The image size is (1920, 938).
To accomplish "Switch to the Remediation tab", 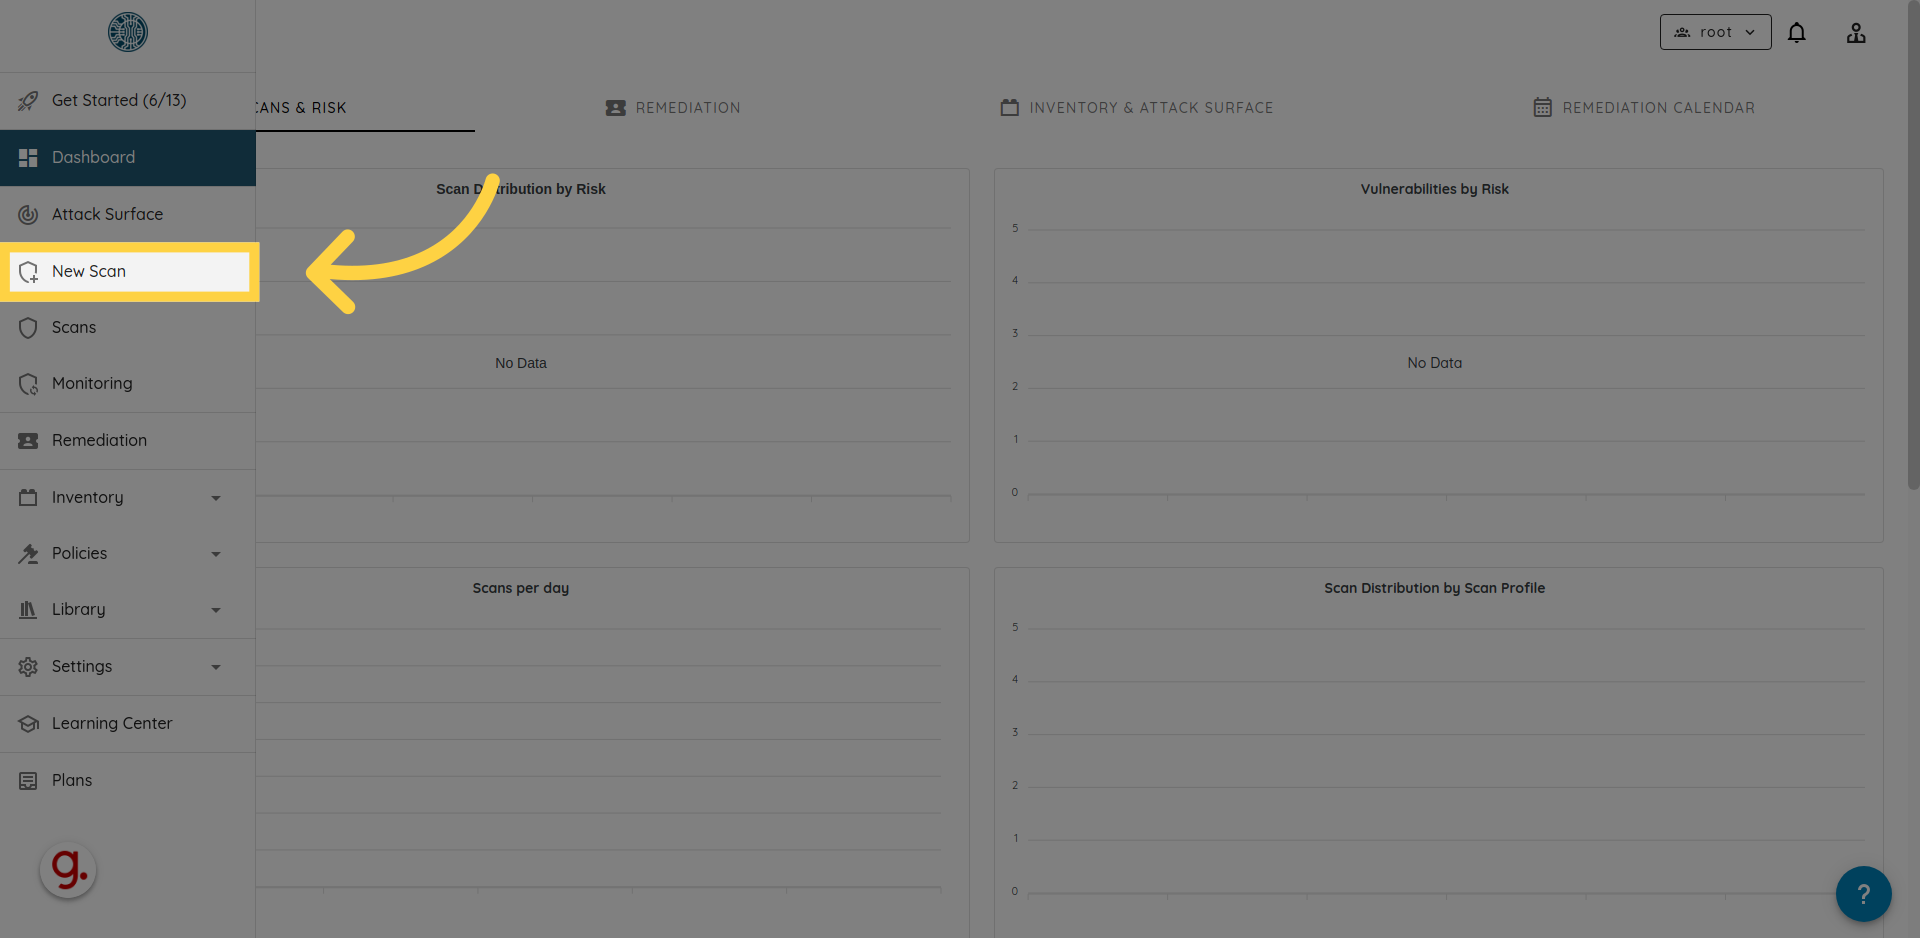I will click(x=673, y=108).
